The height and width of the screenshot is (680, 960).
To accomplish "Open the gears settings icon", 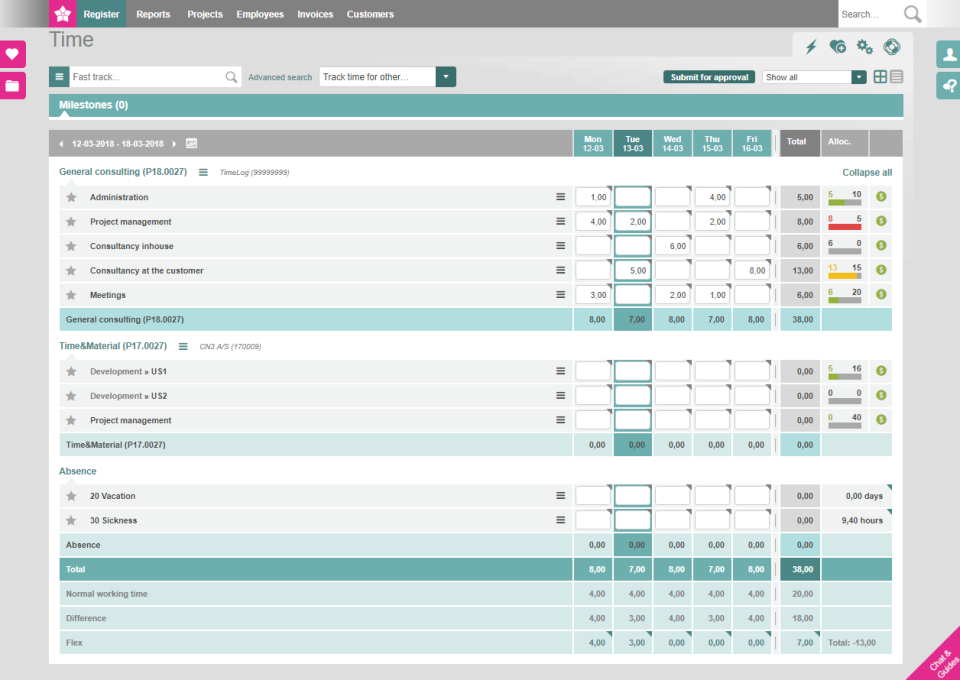I will click(865, 46).
